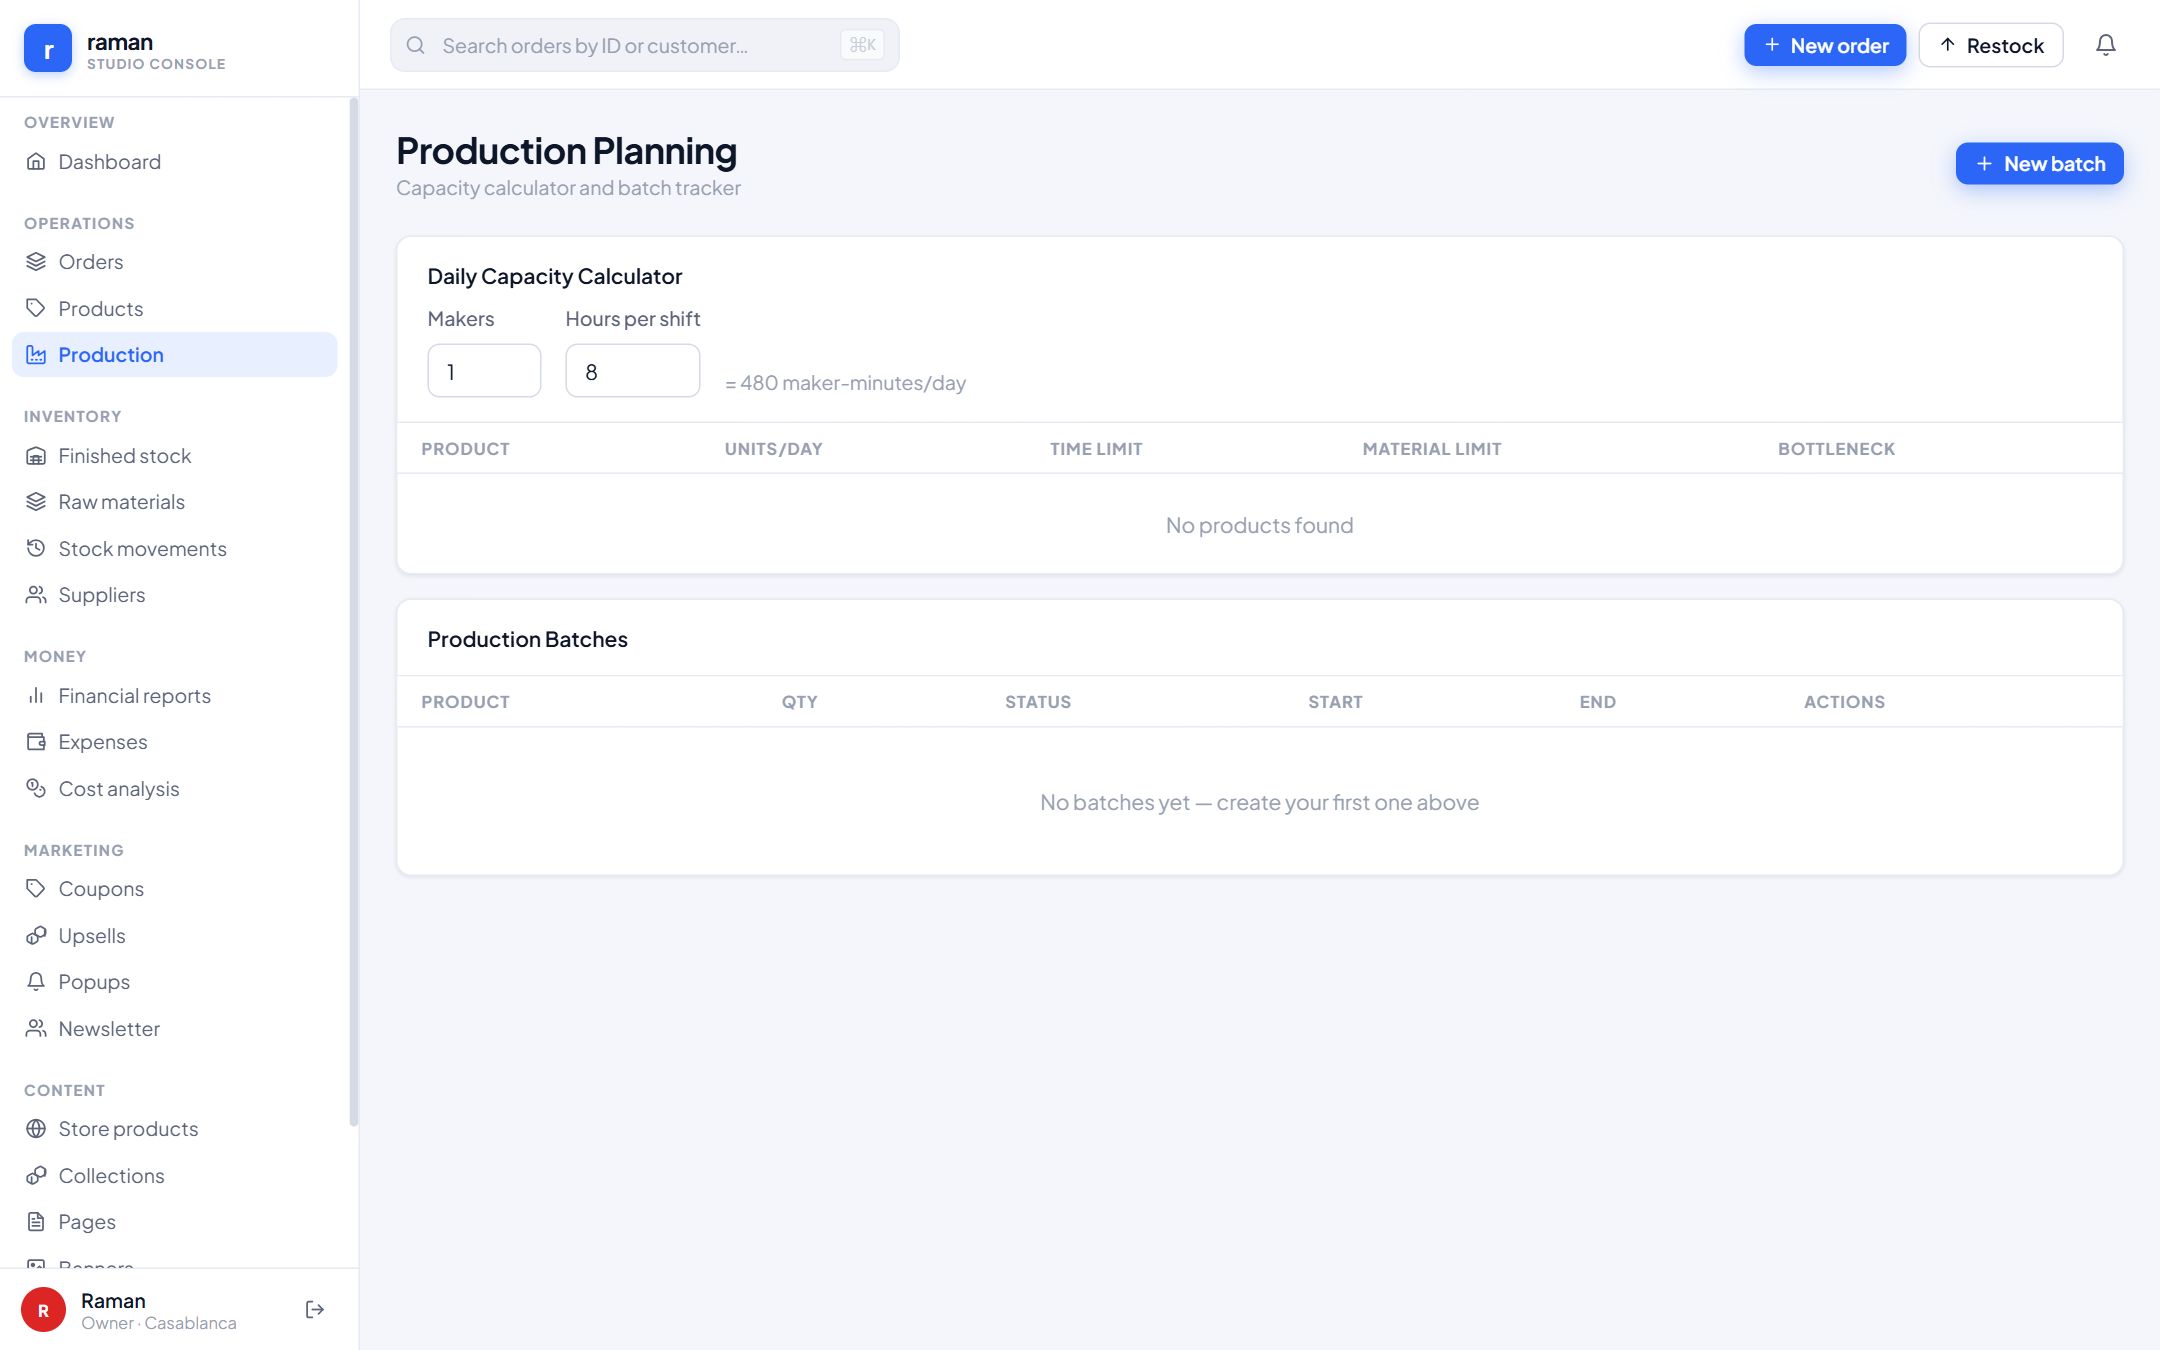Click 'Owner · Casablanca' profile text
Image resolution: width=2160 pixels, height=1350 pixels.
tap(159, 1323)
